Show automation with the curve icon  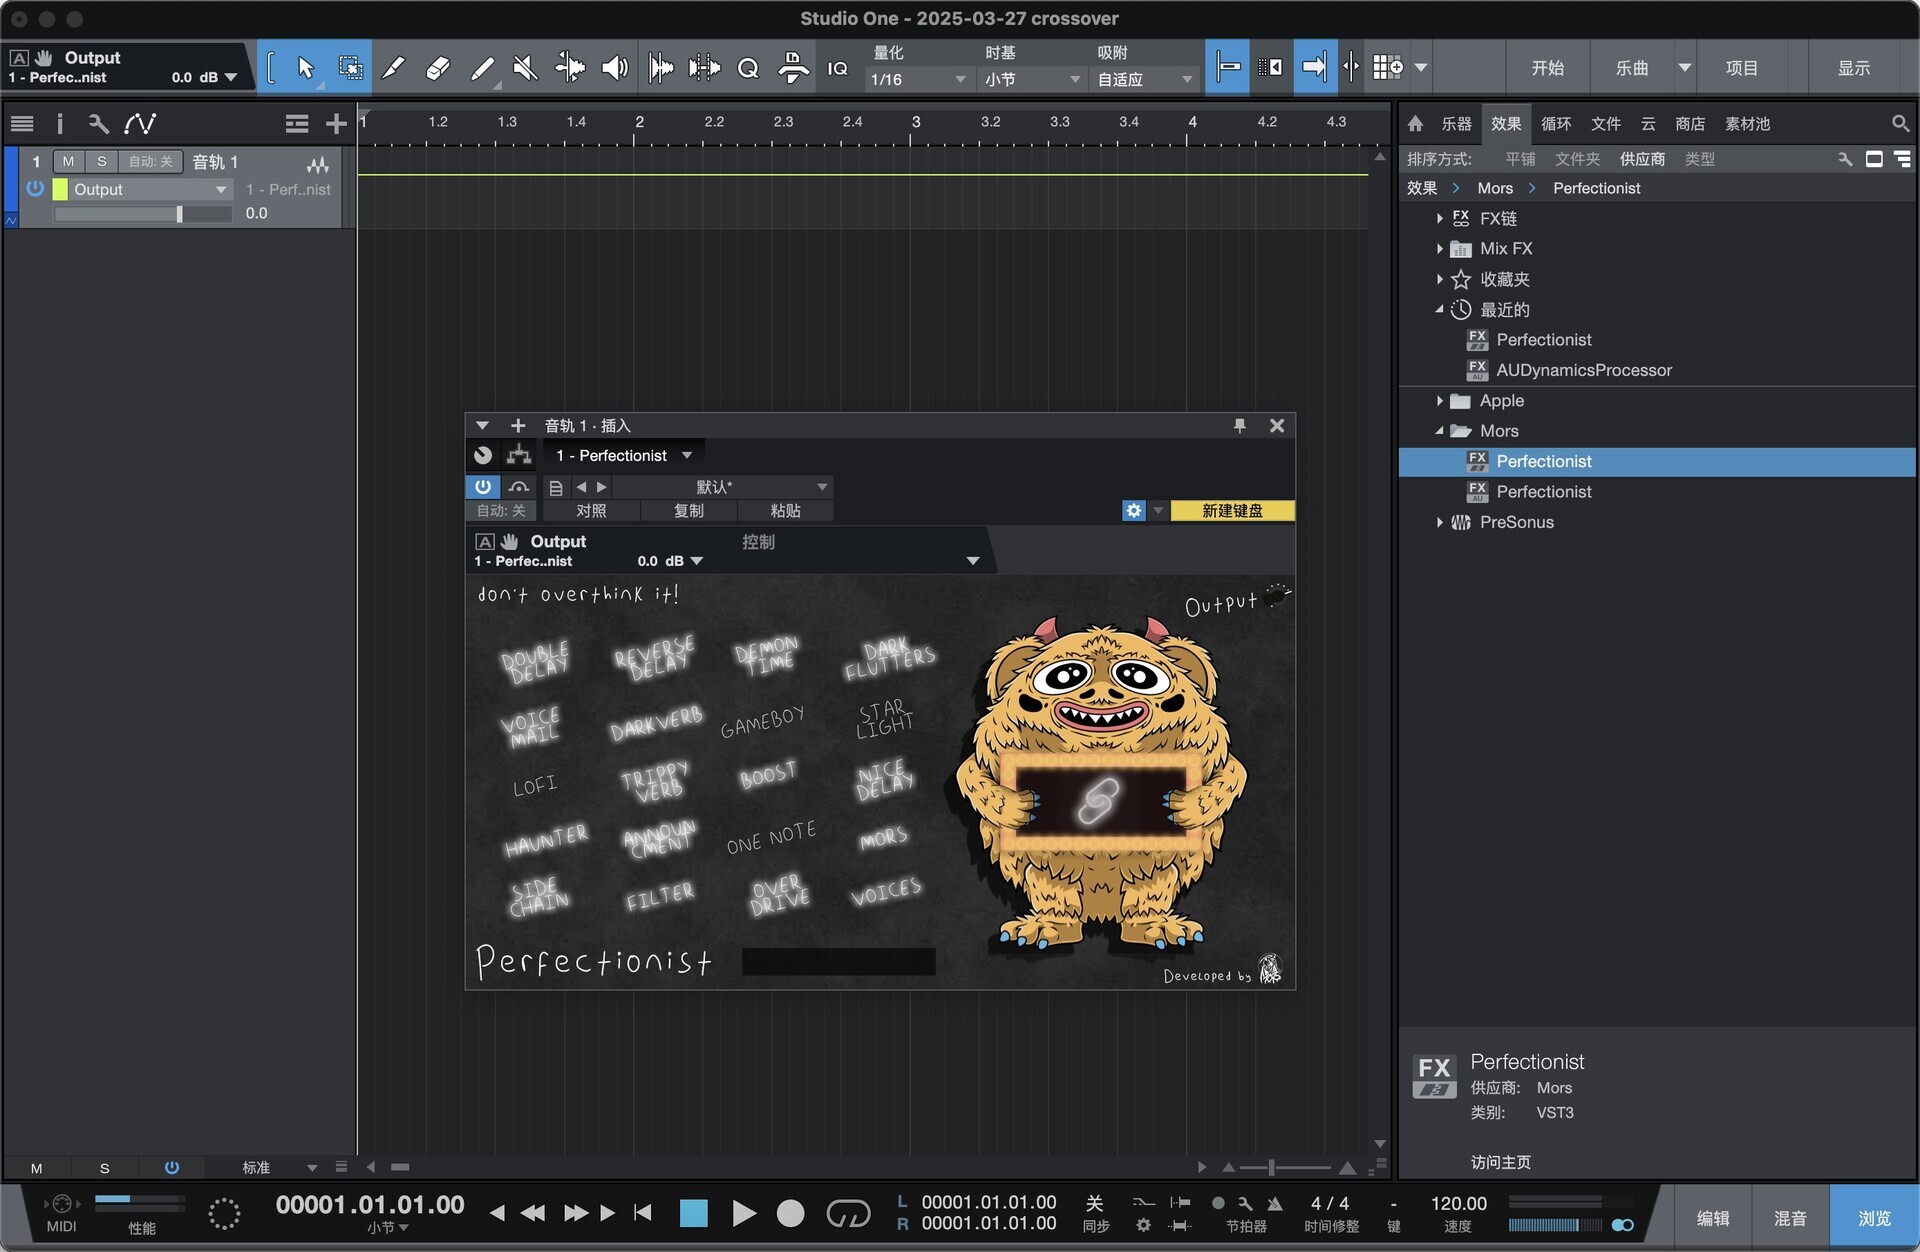coord(140,123)
